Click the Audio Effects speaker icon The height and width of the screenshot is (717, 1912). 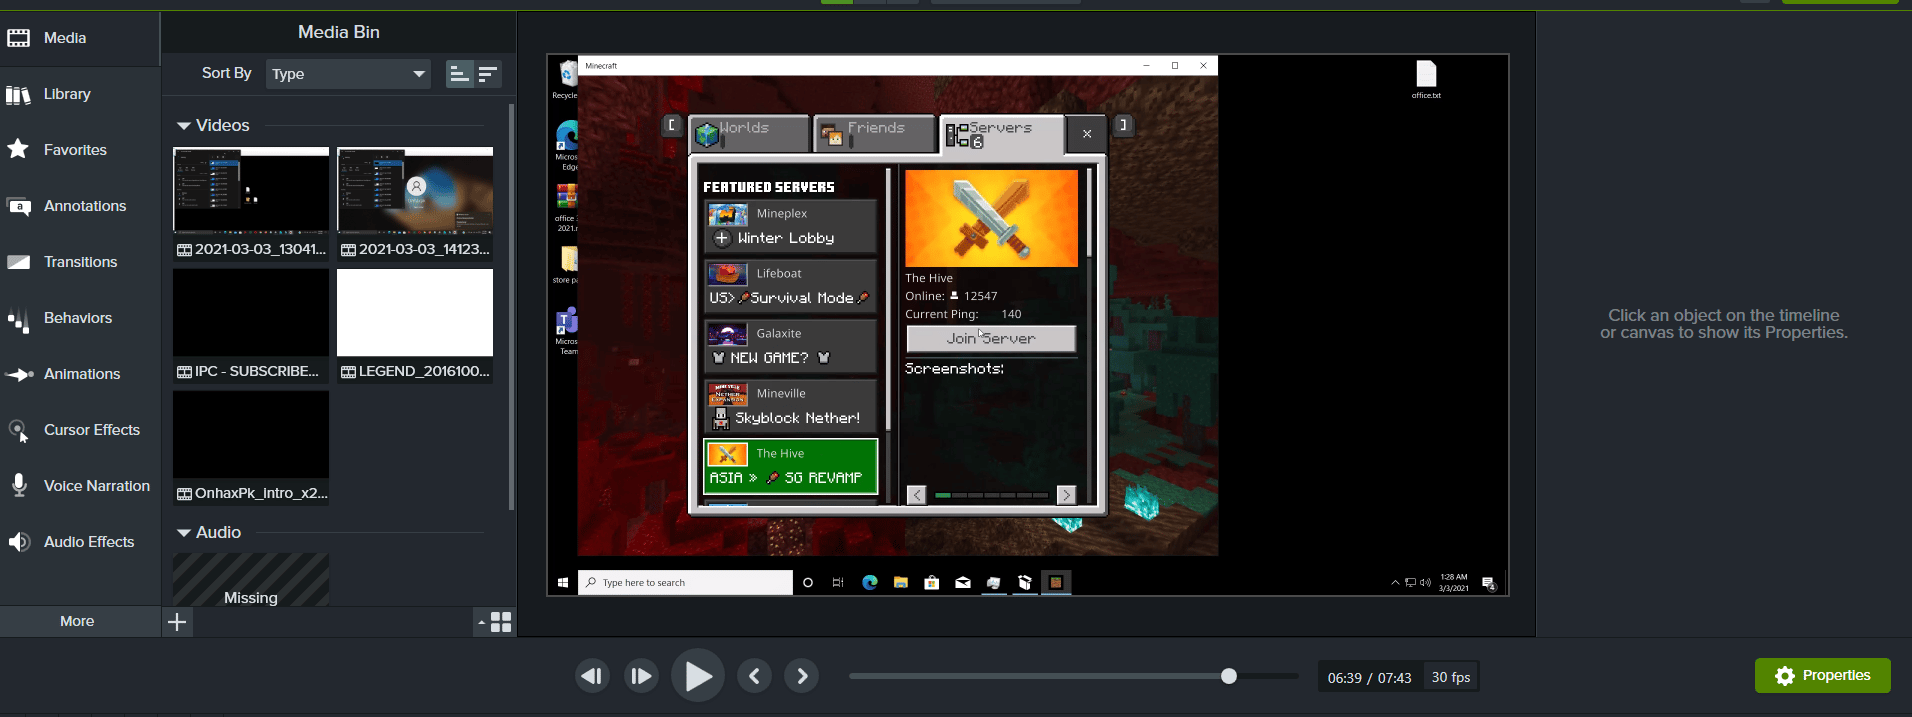[x=19, y=542]
